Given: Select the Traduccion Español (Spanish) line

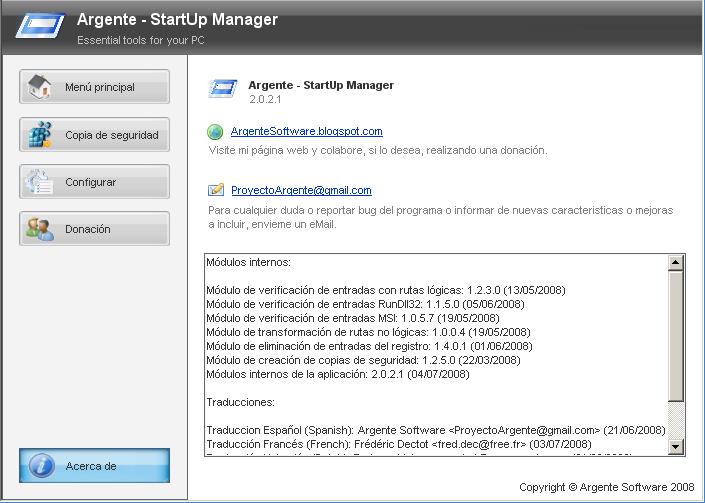Looking at the screenshot, I should coord(436,430).
